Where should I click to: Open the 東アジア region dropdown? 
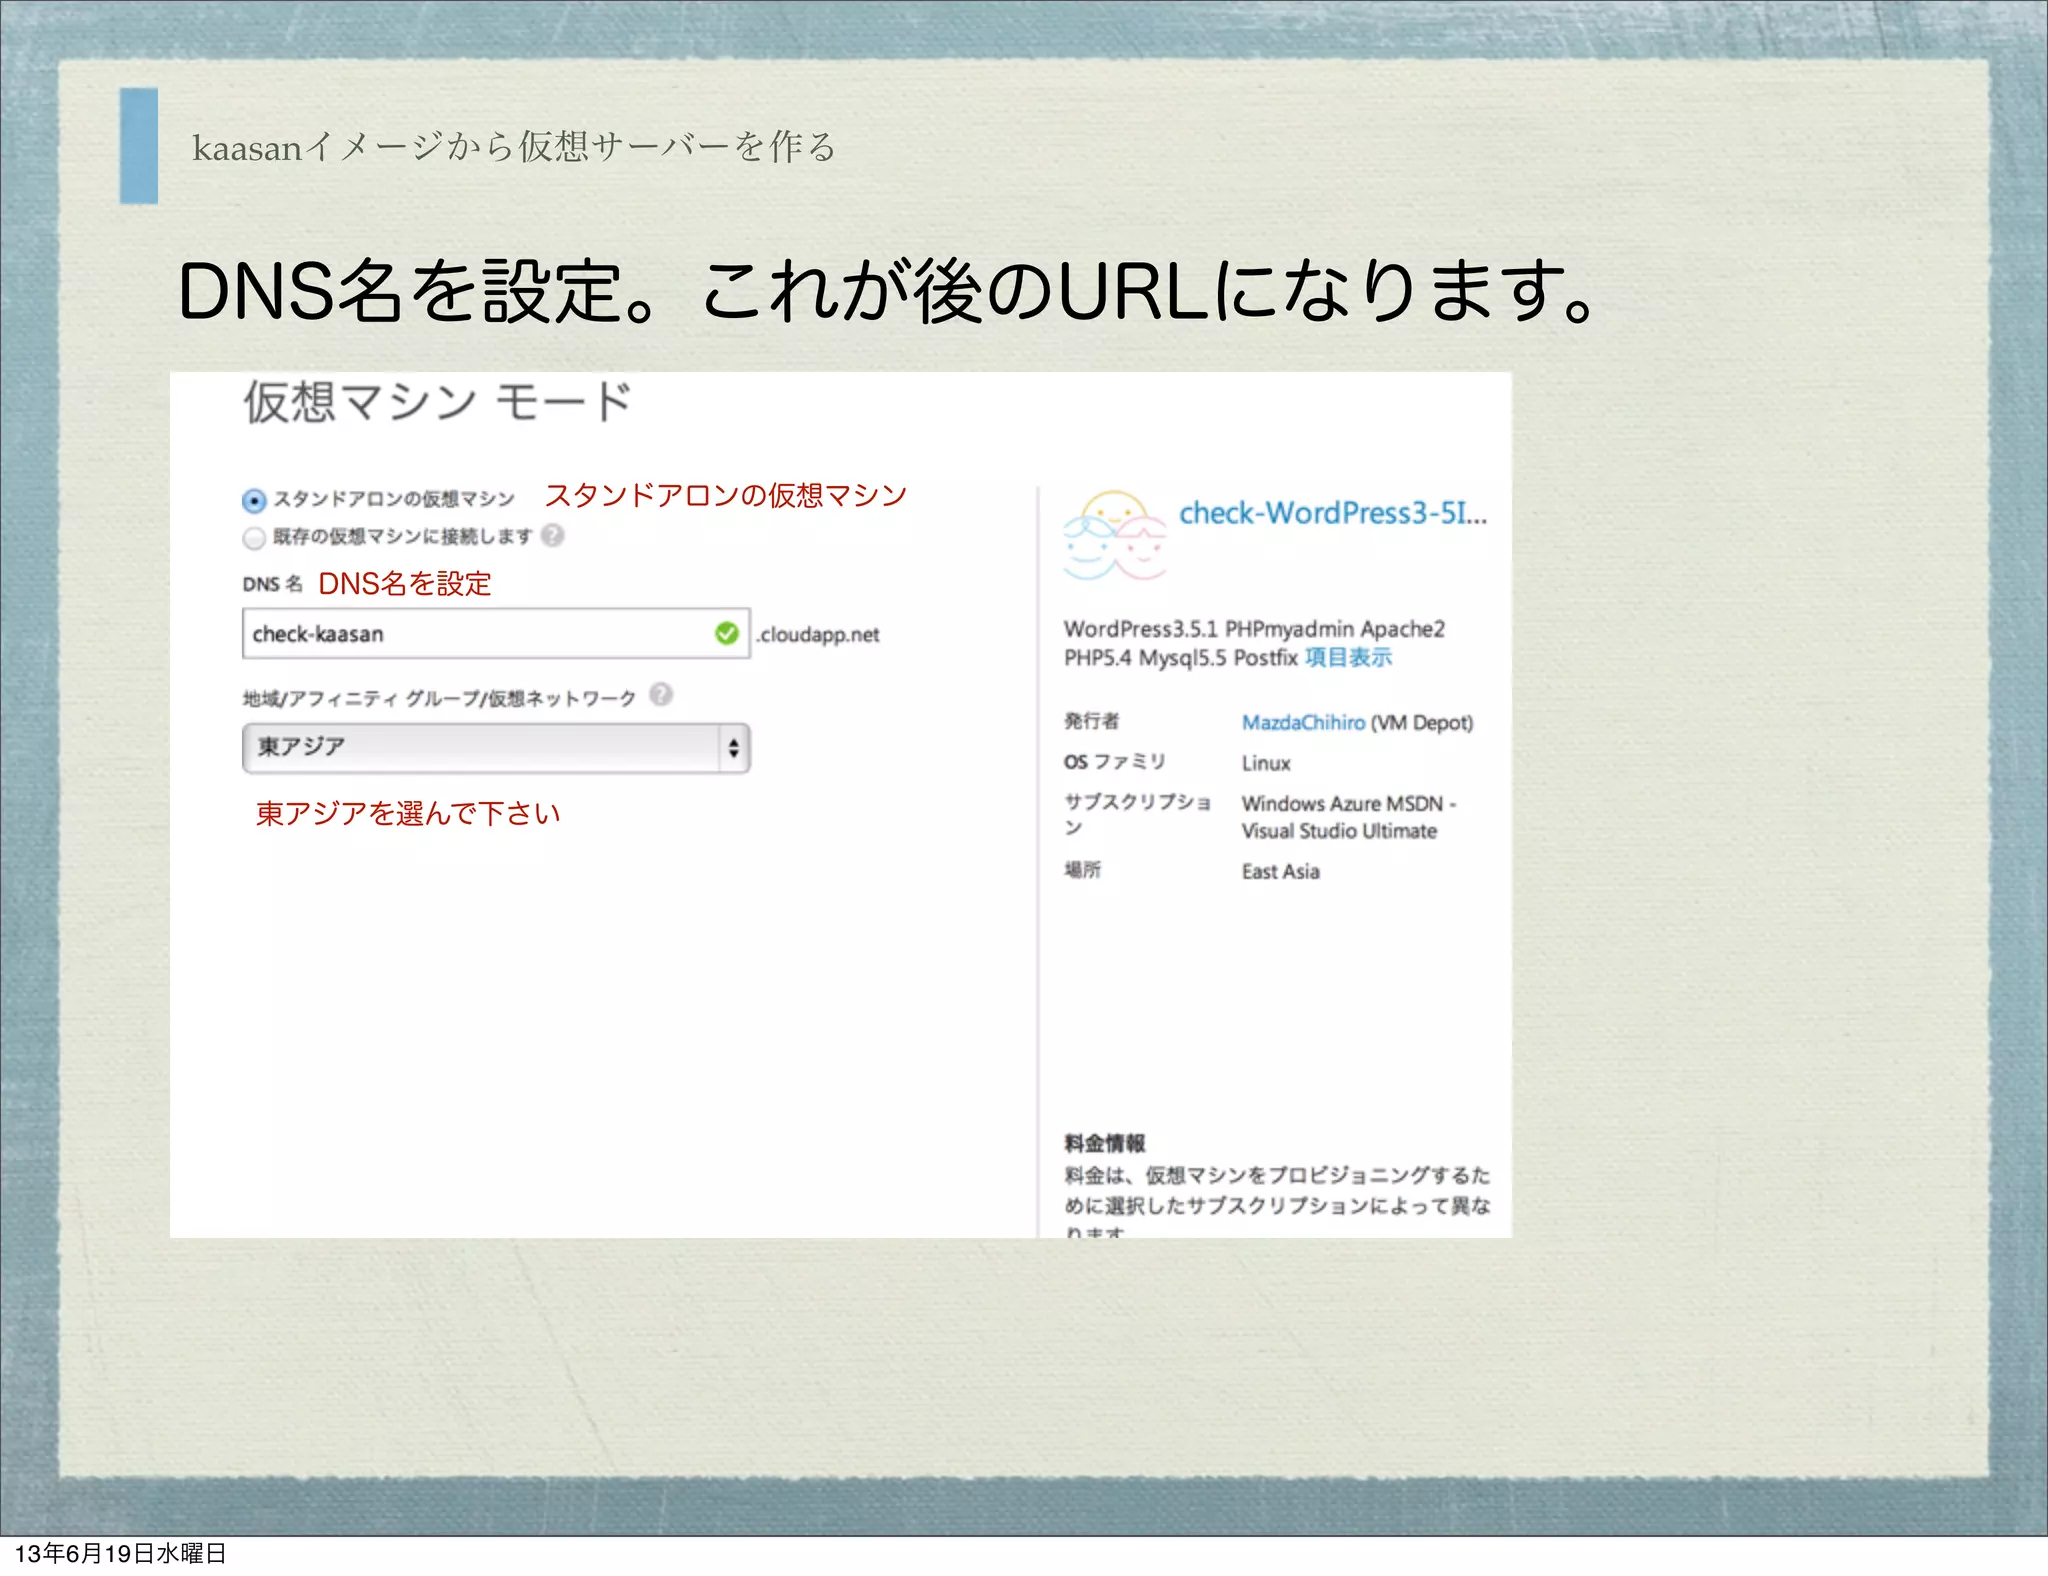tap(496, 748)
